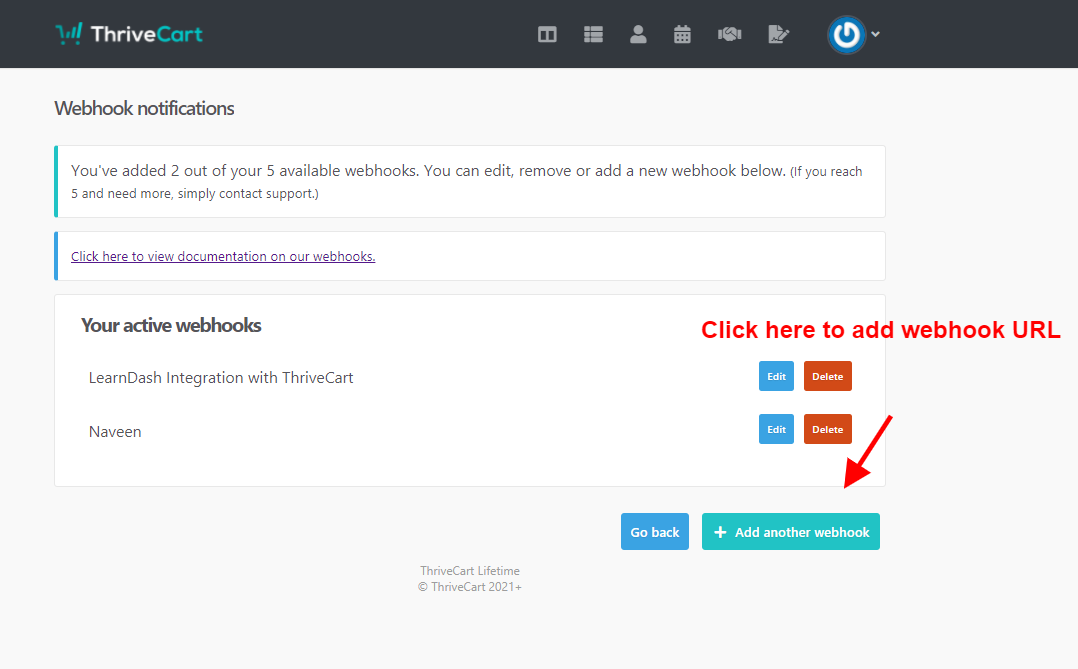Click the ThriveCart logo
1078x669 pixels.
[129, 34]
